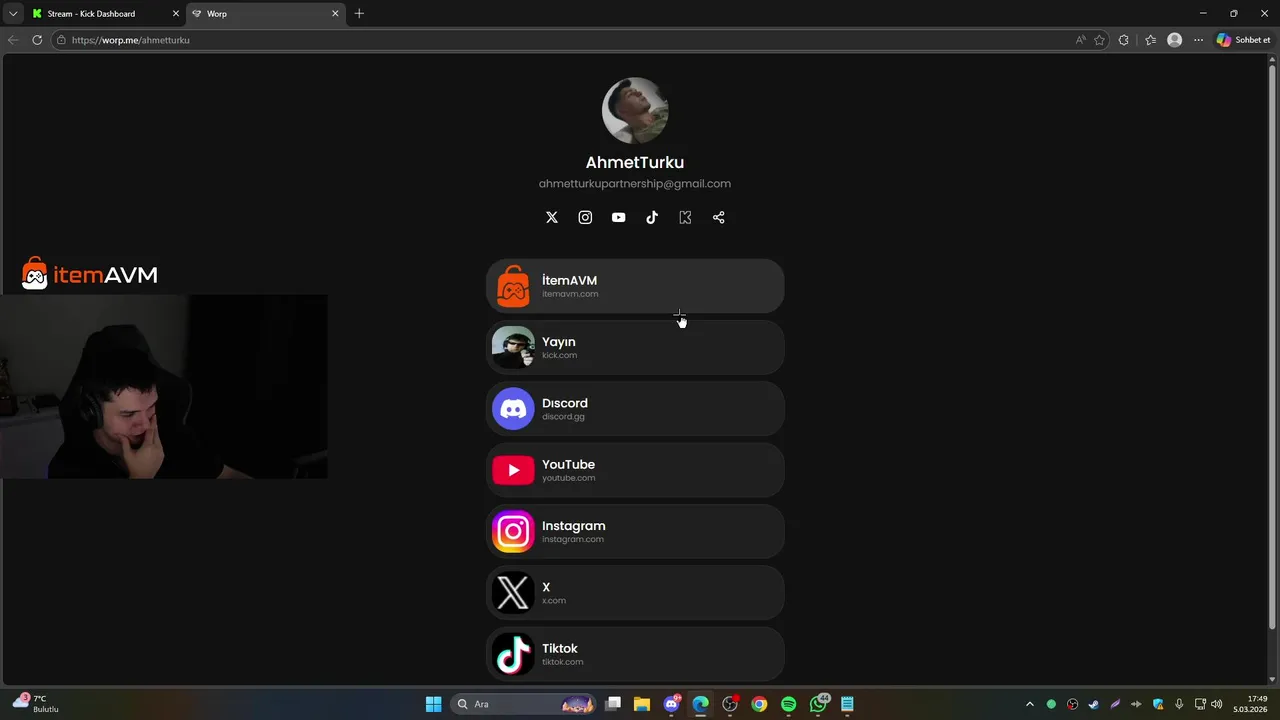Open Notepad from the taskbar
The image size is (1280, 720).
847,704
